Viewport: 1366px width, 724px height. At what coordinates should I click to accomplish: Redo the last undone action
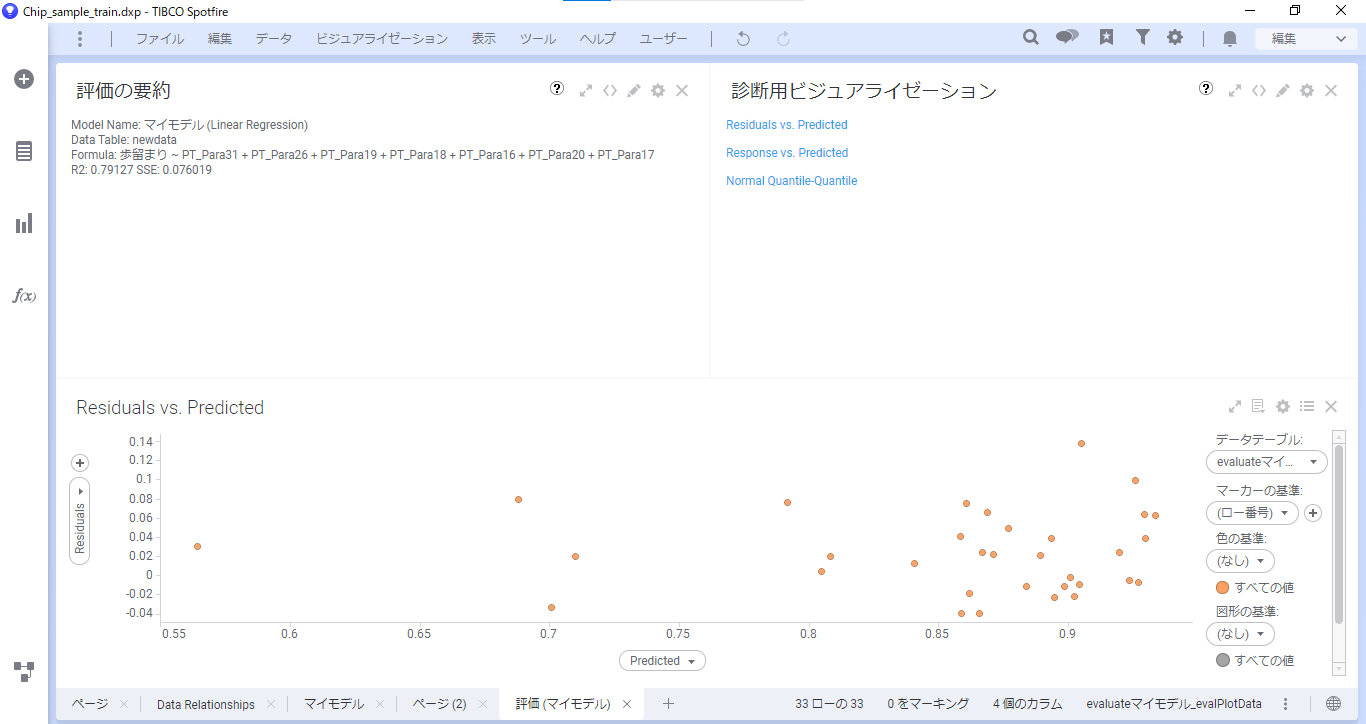784,39
